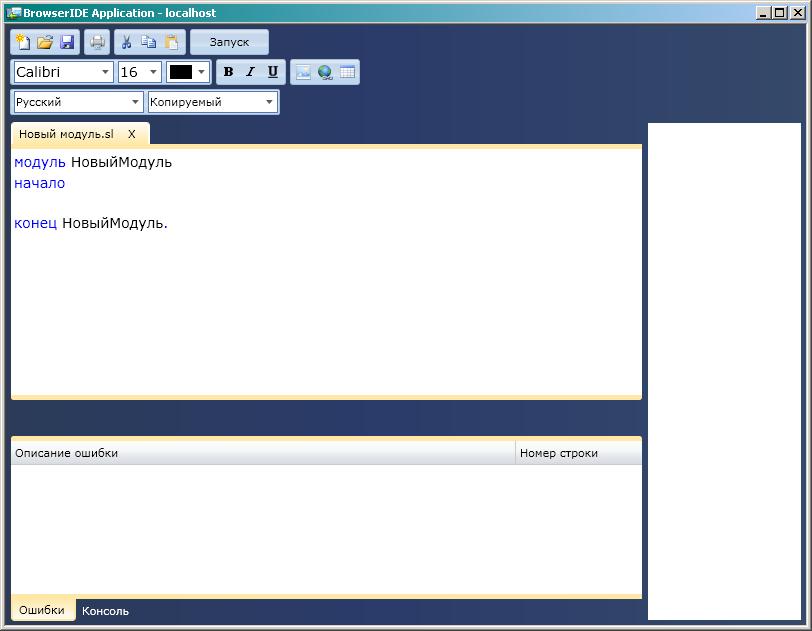
Task: Click the Copy icon in the toolbar
Action: (x=149, y=42)
